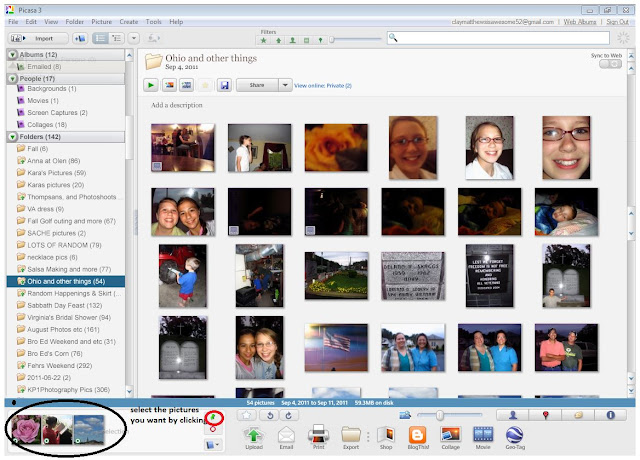The width and height of the screenshot is (640, 460).
Task: Toggle starred photos filter
Action: (x=264, y=40)
